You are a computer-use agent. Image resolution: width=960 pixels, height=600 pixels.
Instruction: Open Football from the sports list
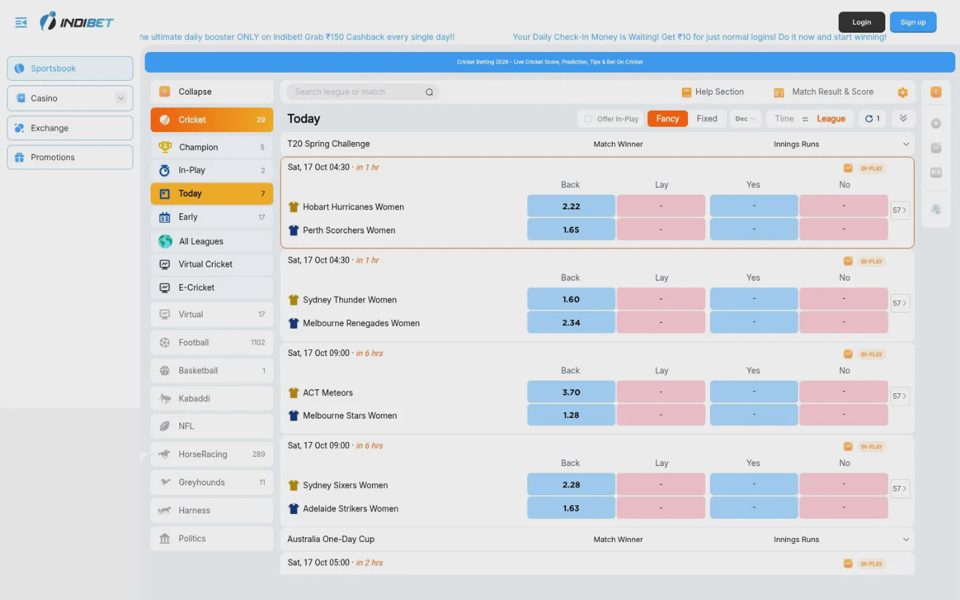click(x=212, y=343)
